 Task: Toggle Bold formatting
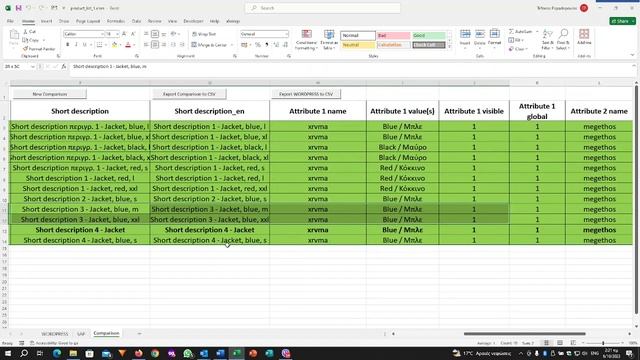coord(67,45)
